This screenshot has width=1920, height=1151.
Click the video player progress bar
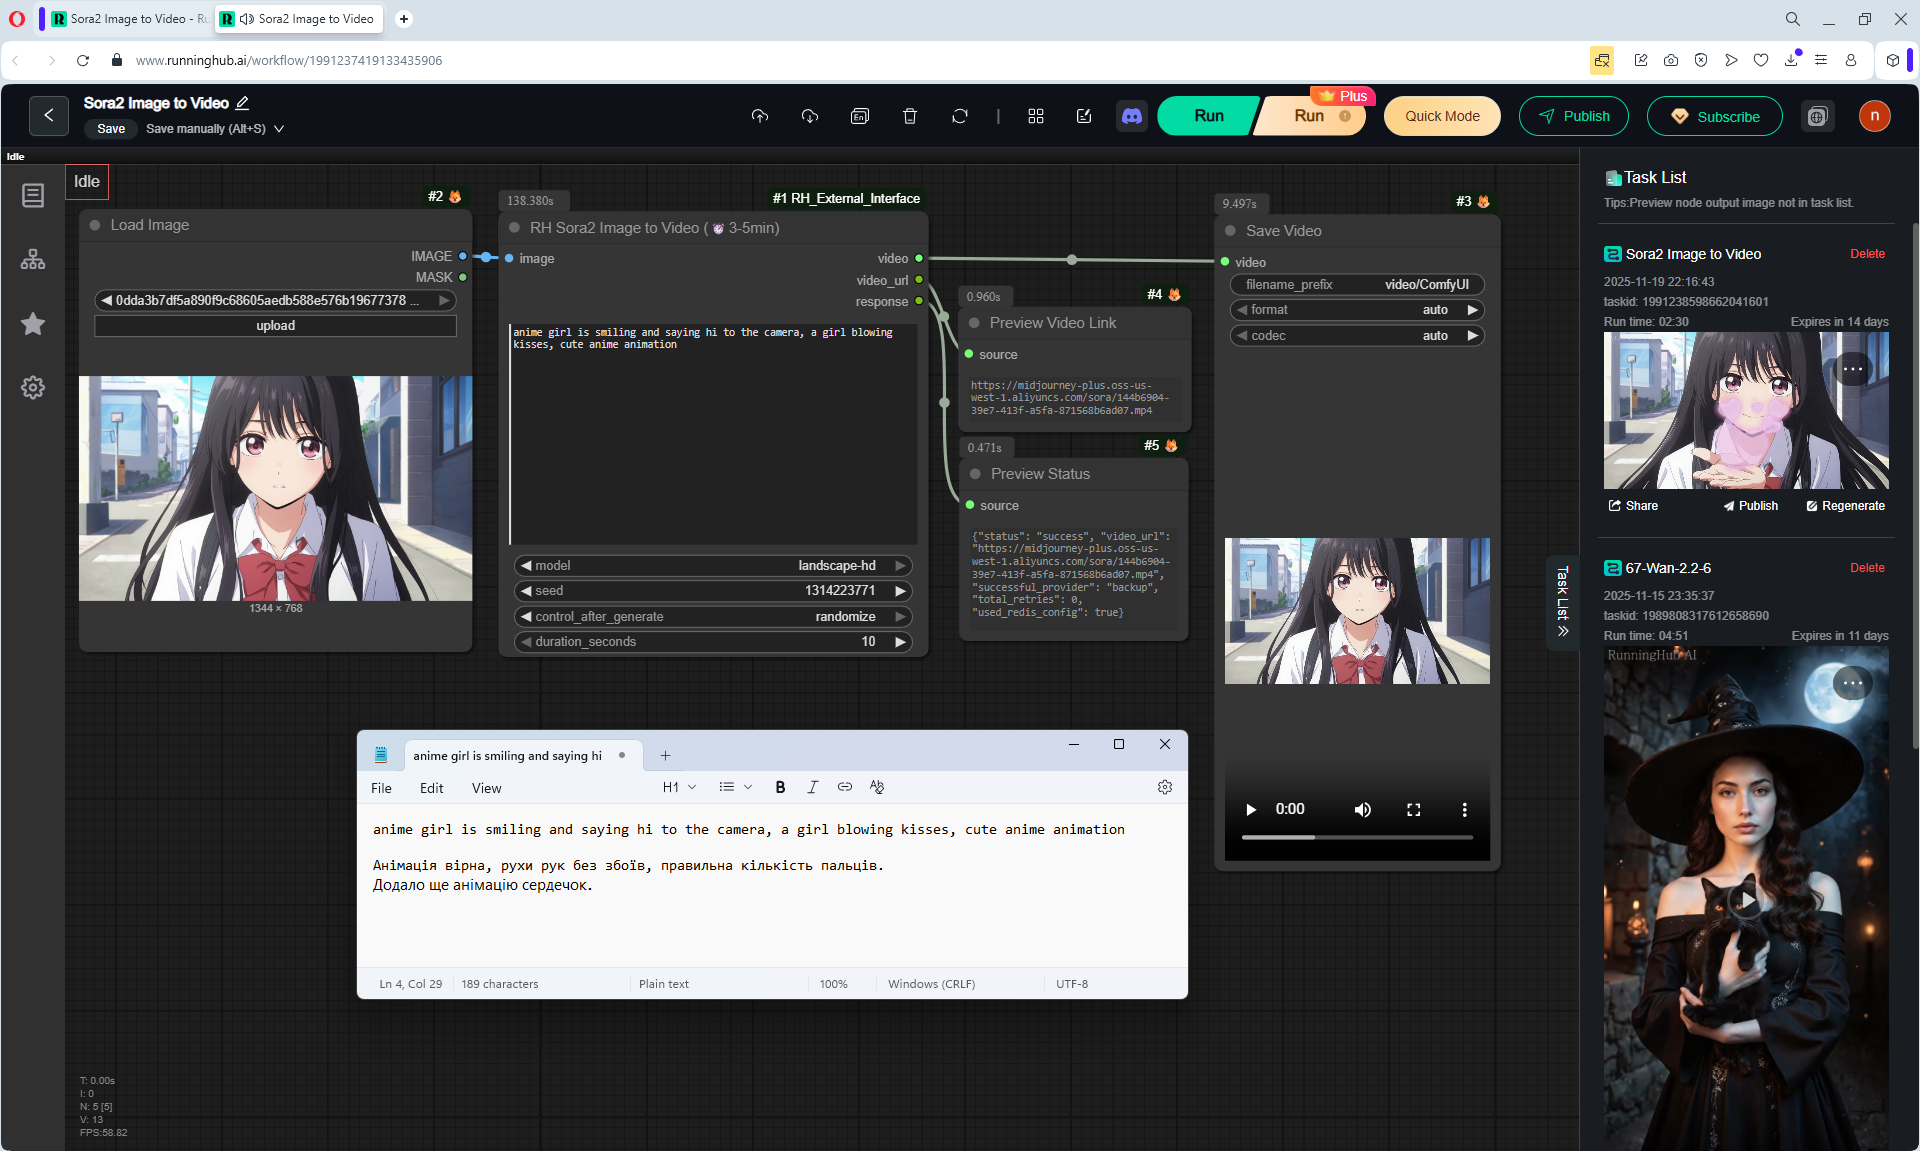1356,837
